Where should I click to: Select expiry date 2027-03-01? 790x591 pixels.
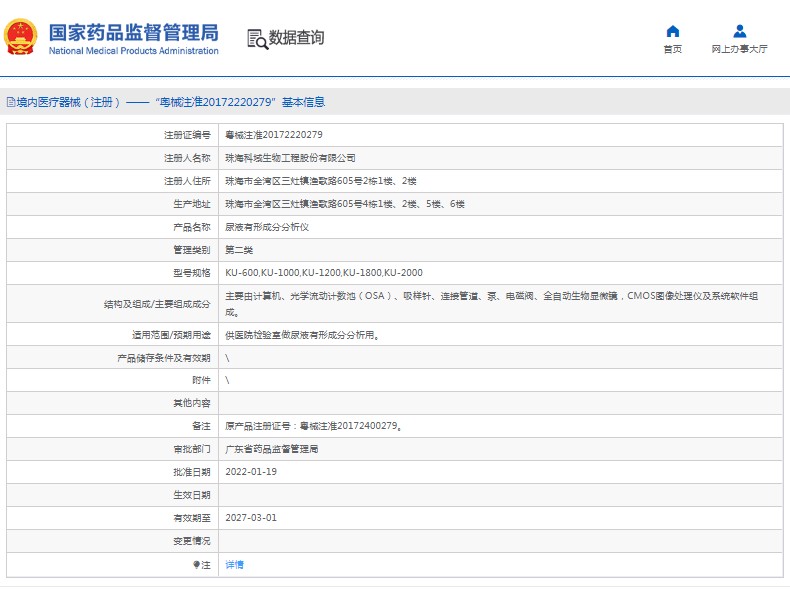tap(251, 518)
